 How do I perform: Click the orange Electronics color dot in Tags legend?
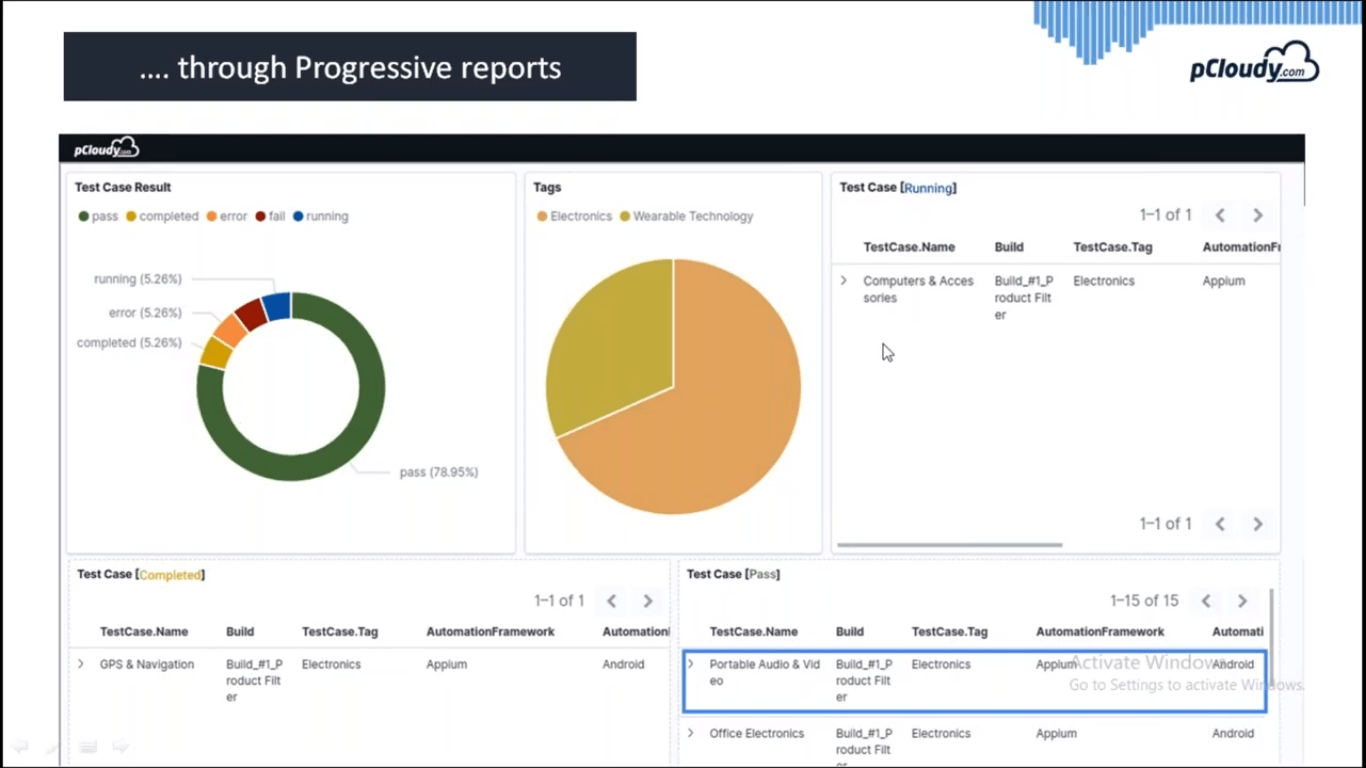pyautogui.click(x=543, y=216)
